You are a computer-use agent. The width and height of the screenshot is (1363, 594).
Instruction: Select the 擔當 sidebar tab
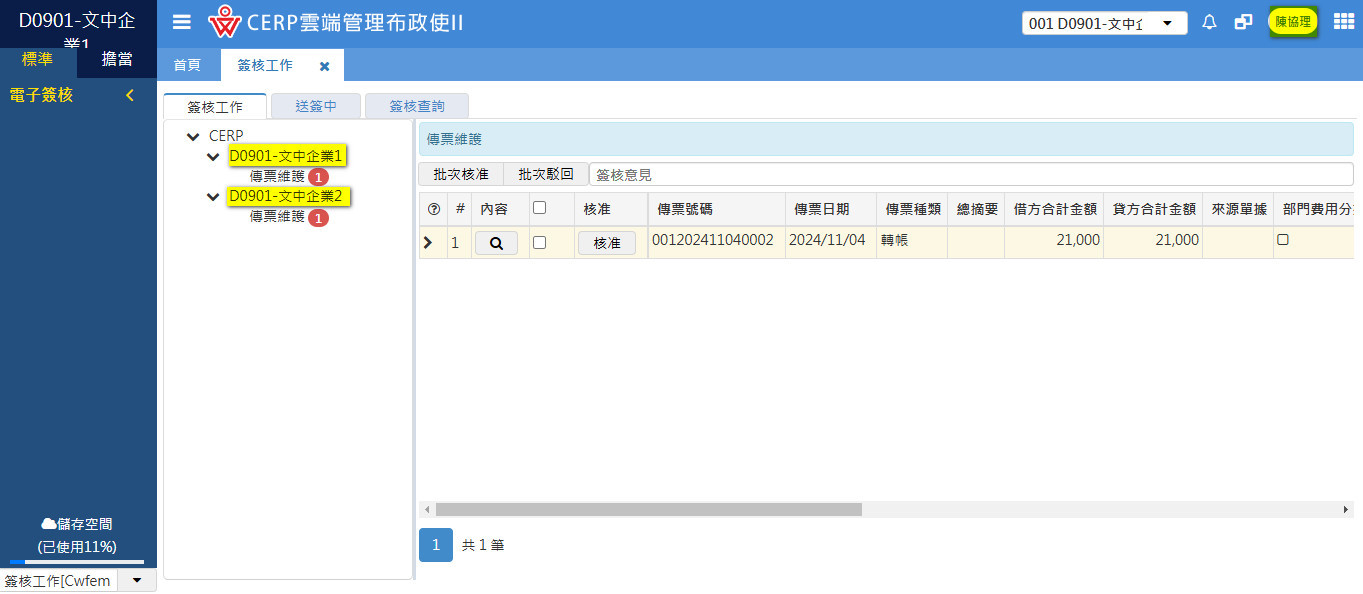tap(117, 60)
